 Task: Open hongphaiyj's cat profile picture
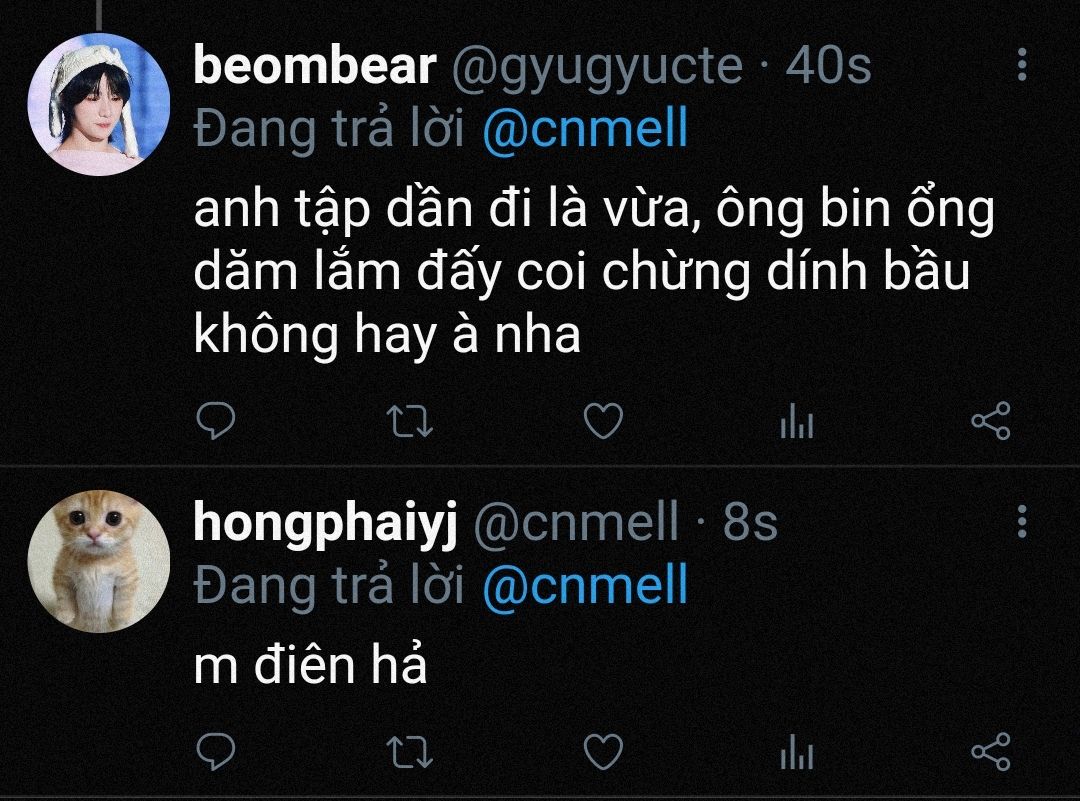pyautogui.click(x=98, y=561)
